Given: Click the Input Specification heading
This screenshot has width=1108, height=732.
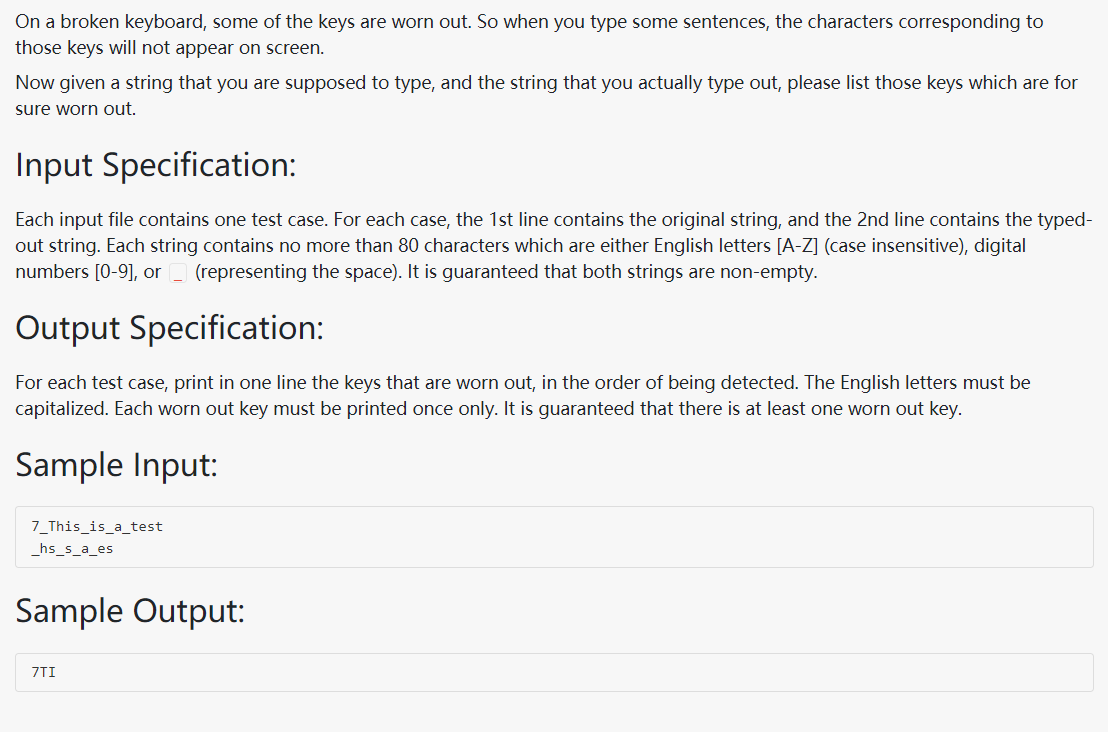Looking at the screenshot, I should tap(155, 165).
